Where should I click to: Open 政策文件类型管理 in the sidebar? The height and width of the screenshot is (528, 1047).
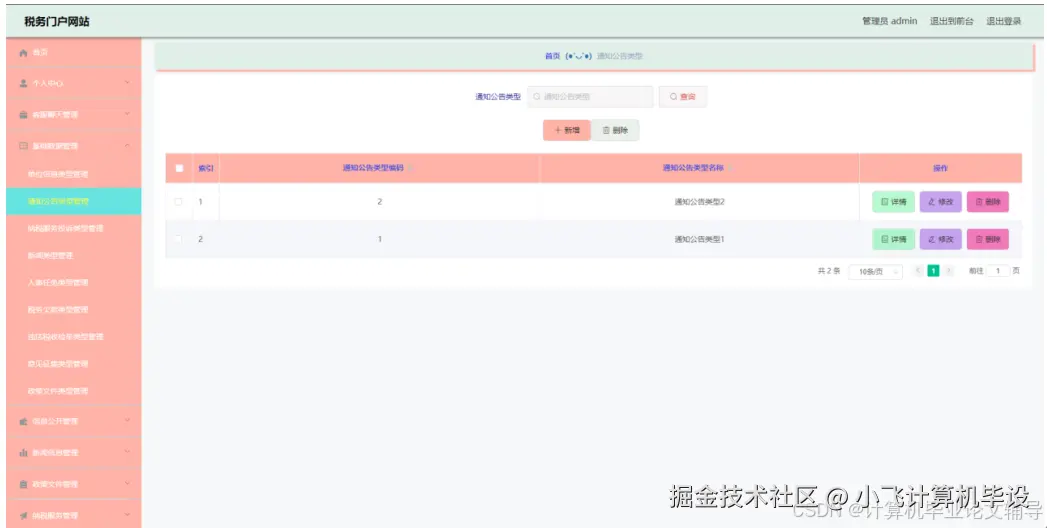(73, 391)
